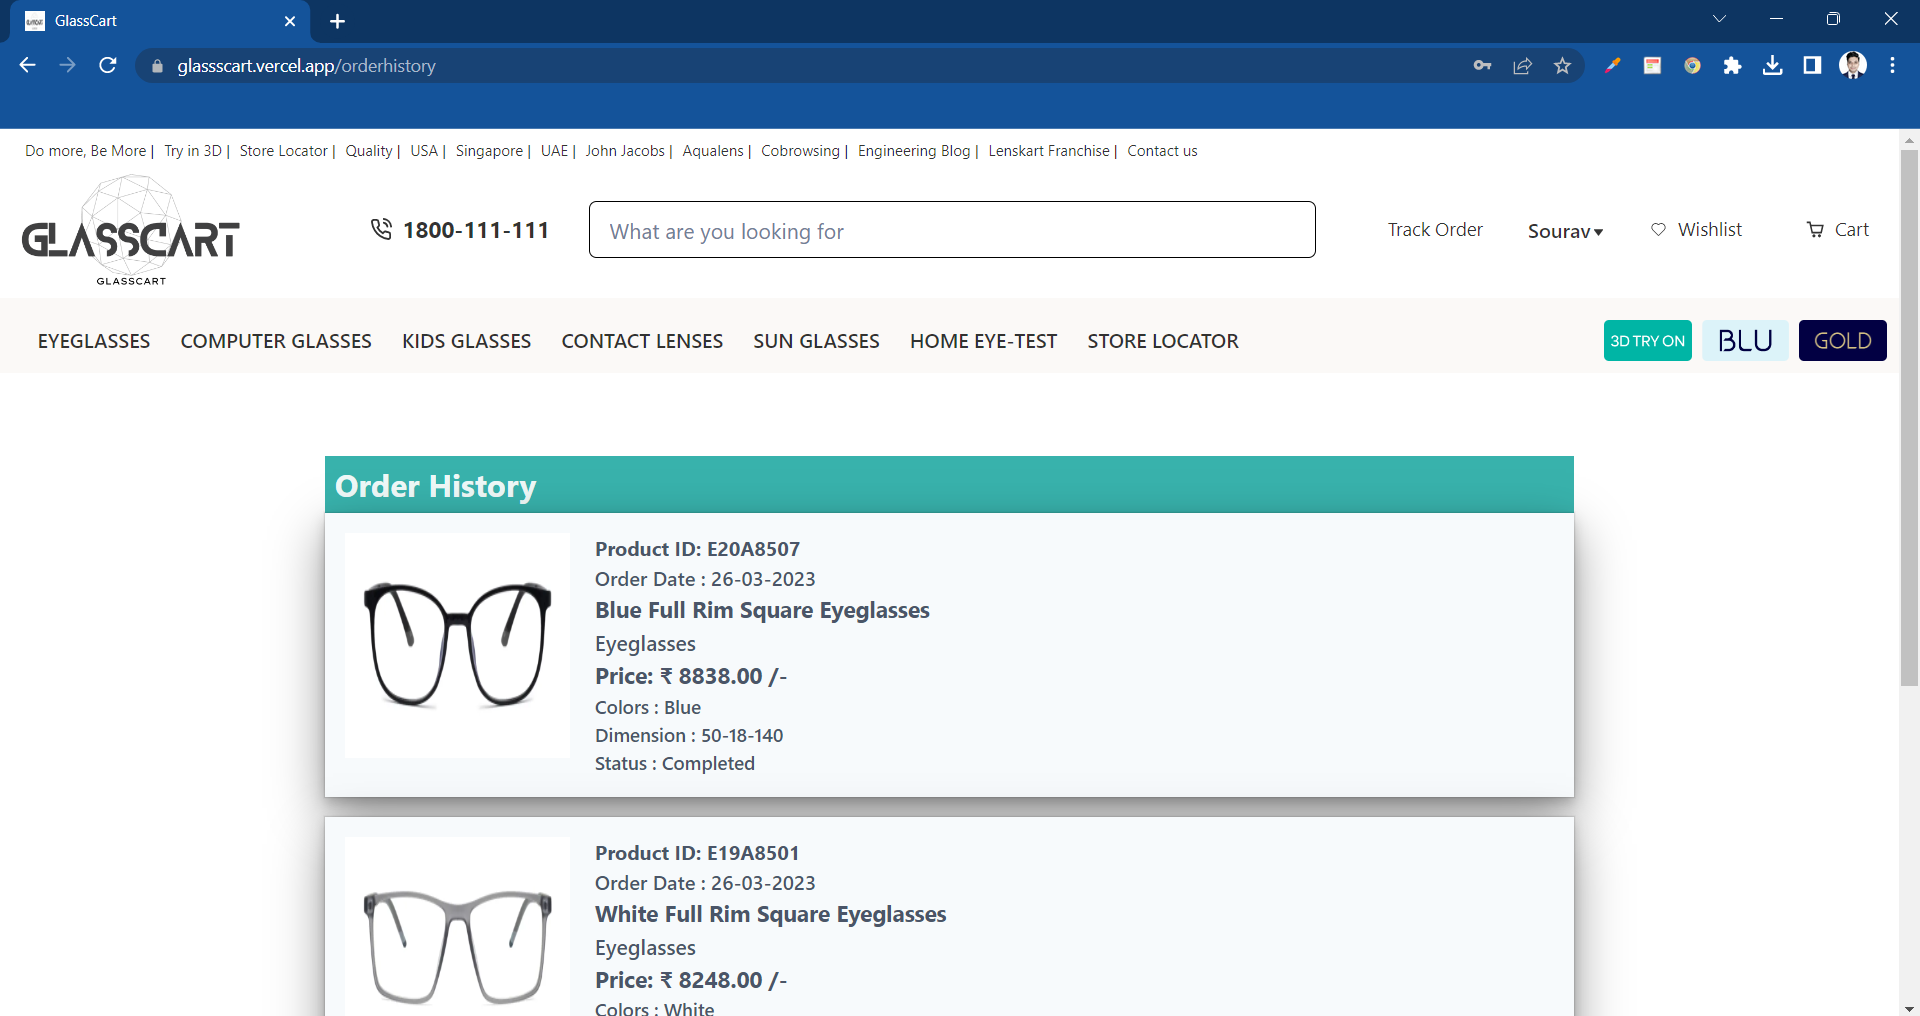Click Singapore link
1920x1016 pixels.
pos(490,151)
